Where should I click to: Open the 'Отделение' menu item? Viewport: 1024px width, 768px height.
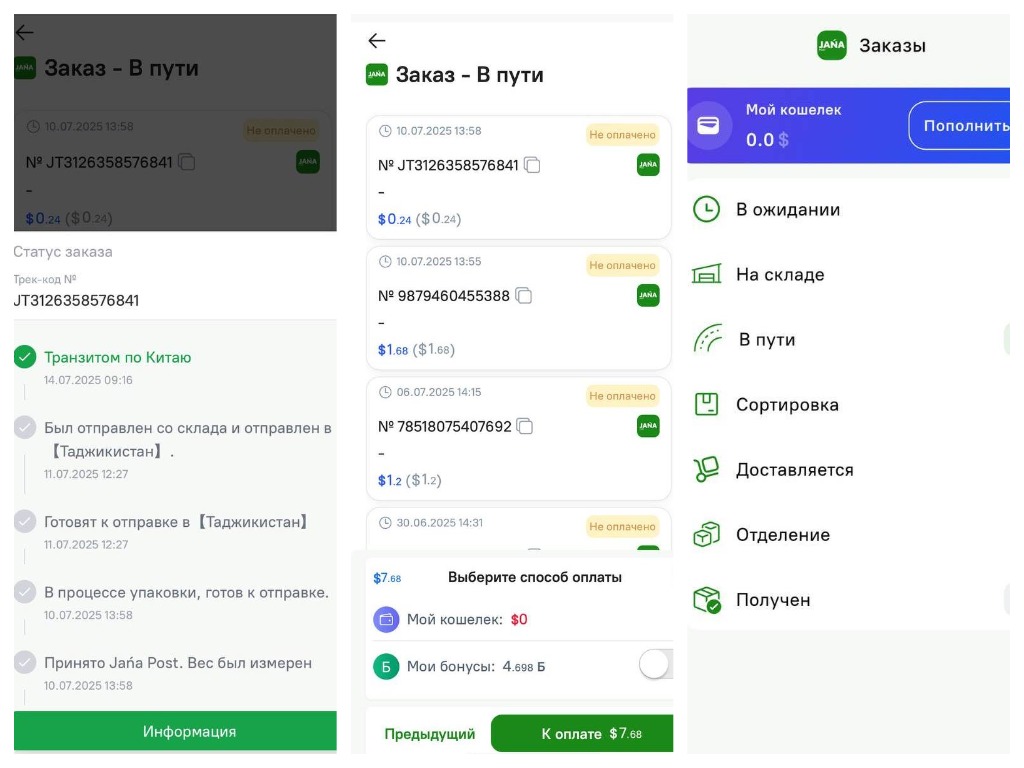782,535
